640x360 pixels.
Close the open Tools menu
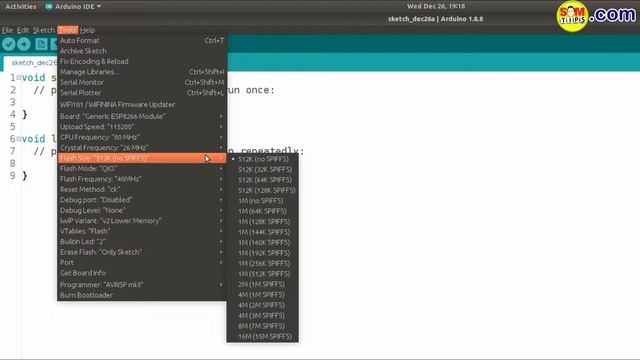67,30
